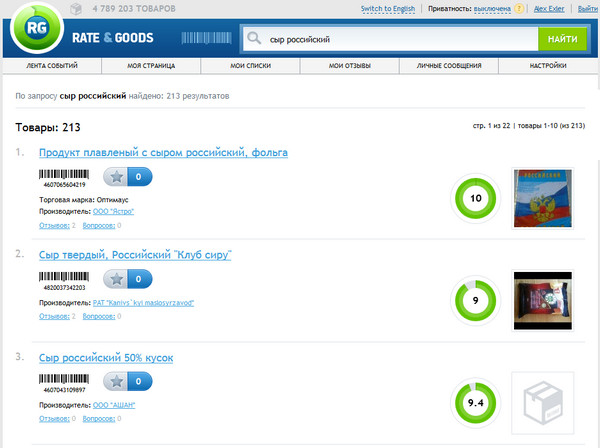Open Отзывов link of first product
Screen dimensions: 600x448
[x=54, y=224]
